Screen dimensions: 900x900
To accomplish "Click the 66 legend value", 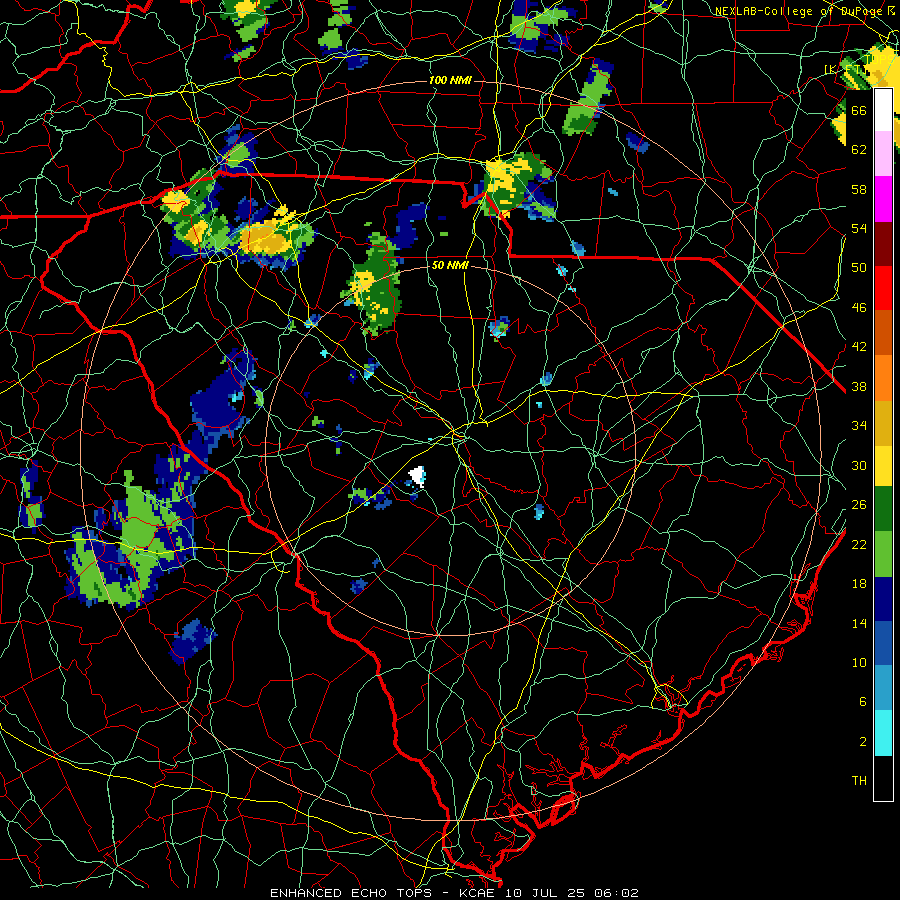I will click(859, 110).
